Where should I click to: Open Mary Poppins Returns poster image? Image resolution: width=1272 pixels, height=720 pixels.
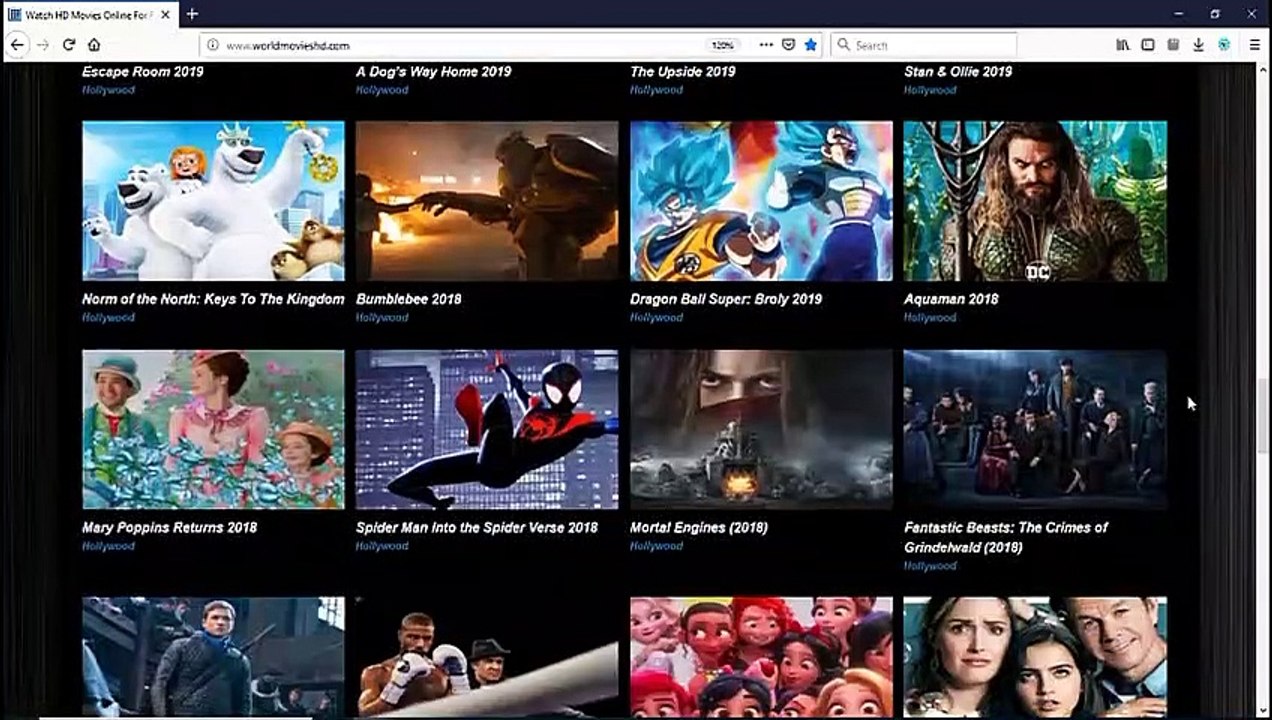(213, 429)
